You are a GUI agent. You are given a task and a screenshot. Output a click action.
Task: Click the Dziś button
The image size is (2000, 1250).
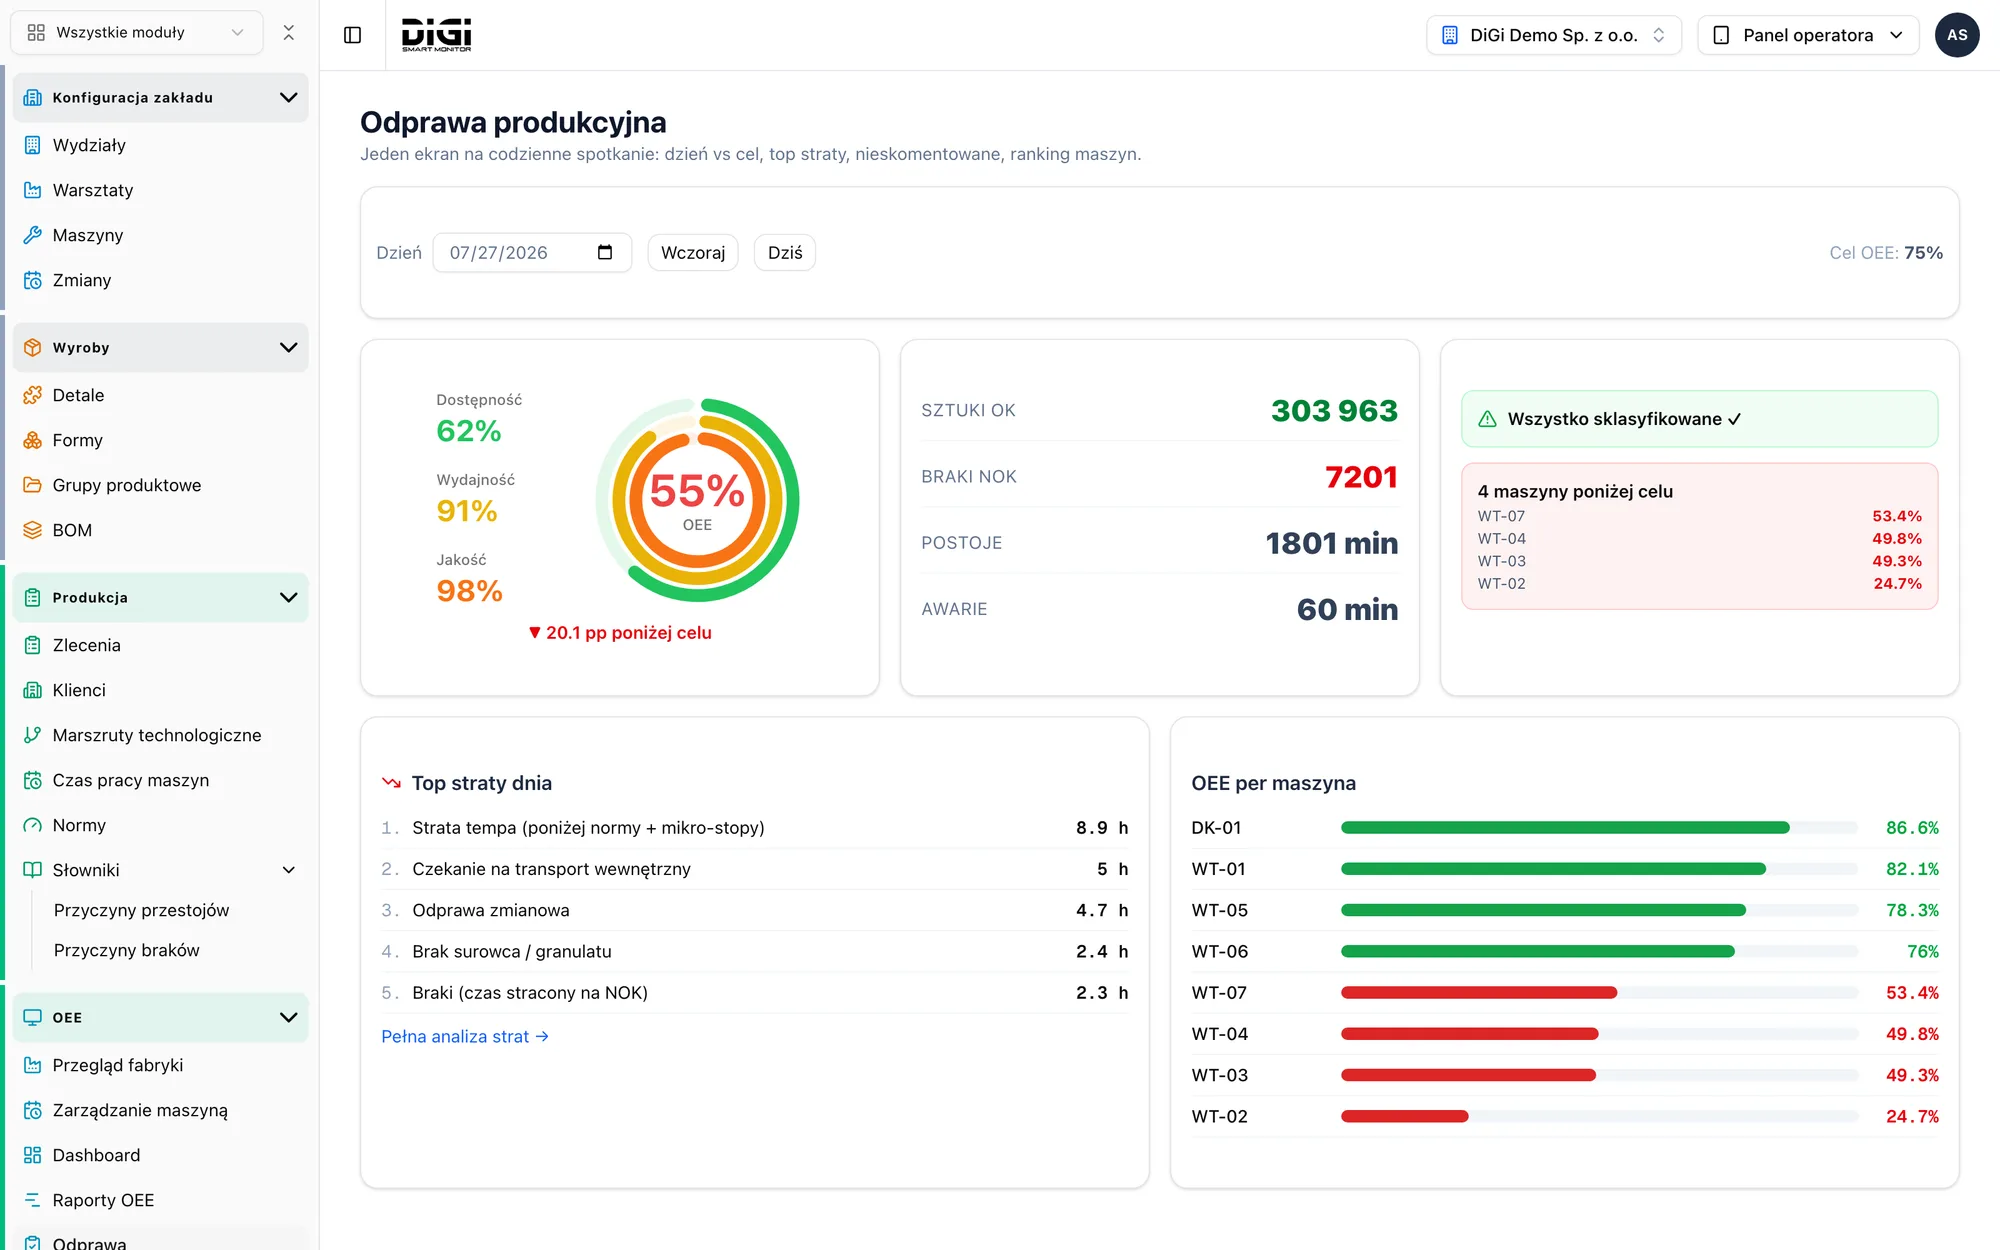point(785,253)
